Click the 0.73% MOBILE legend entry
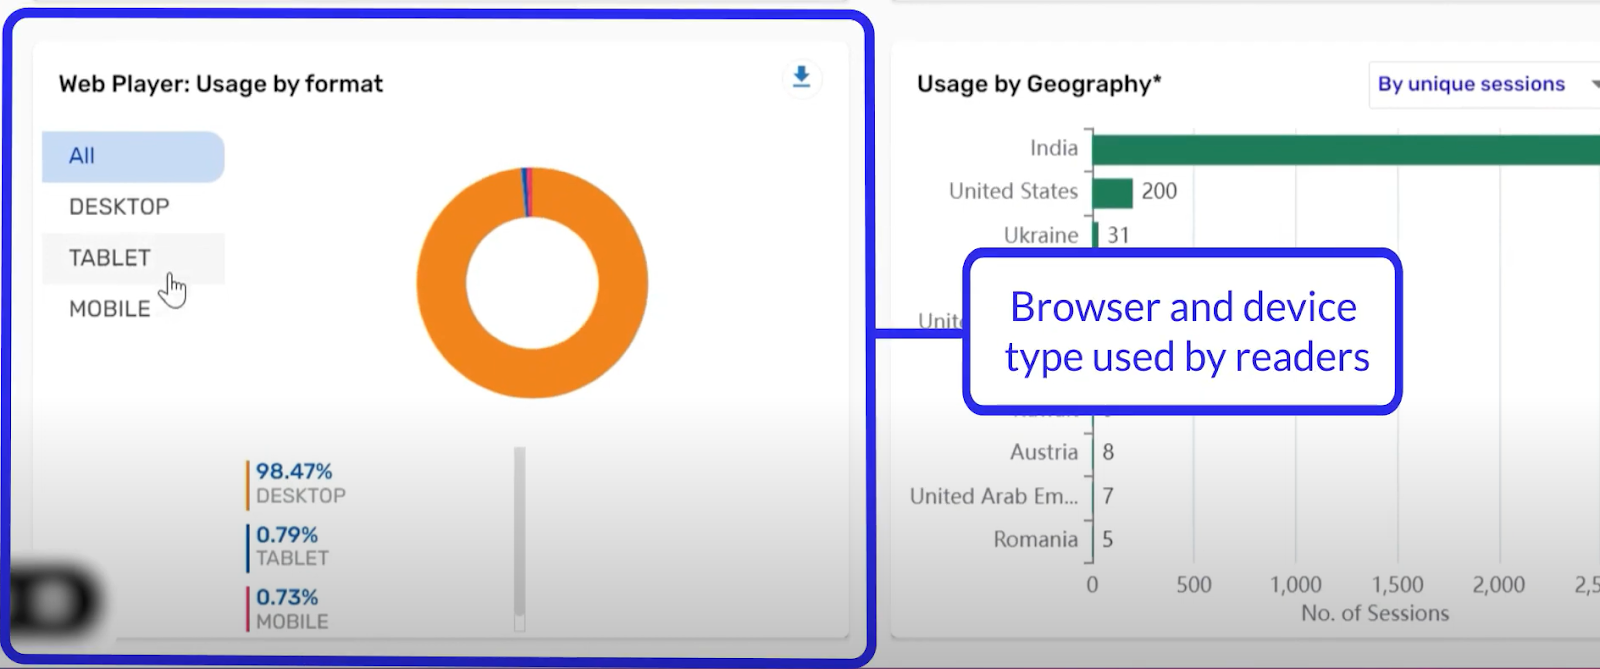Image resolution: width=1600 pixels, height=669 pixels. click(x=288, y=608)
